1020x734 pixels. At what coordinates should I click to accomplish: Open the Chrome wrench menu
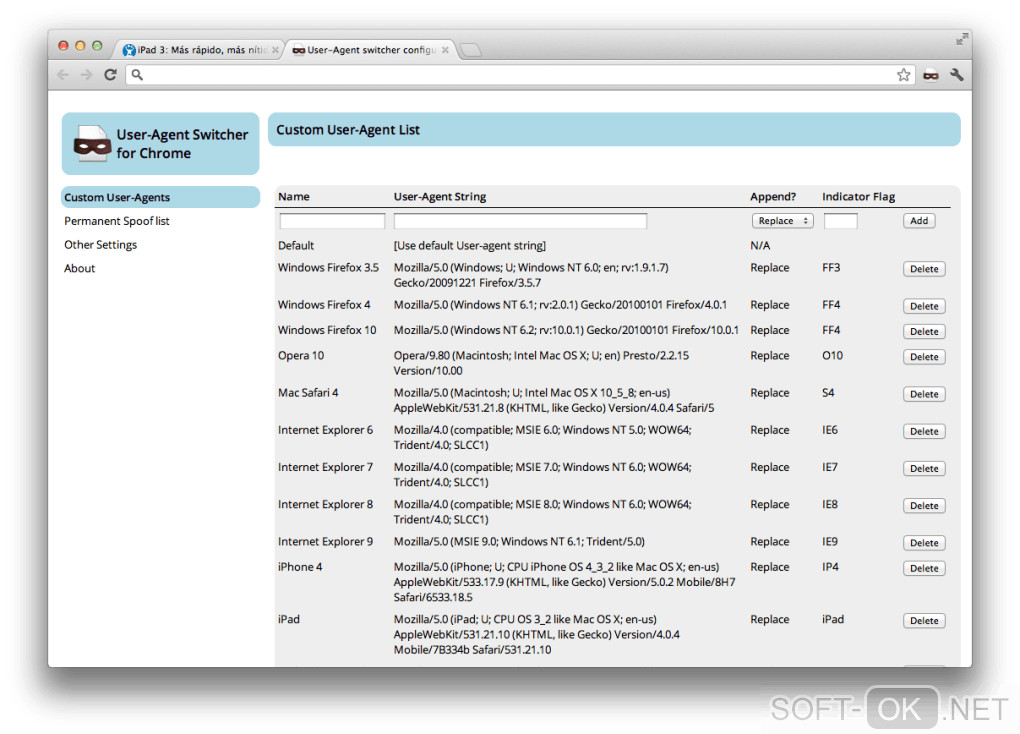click(956, 75)
